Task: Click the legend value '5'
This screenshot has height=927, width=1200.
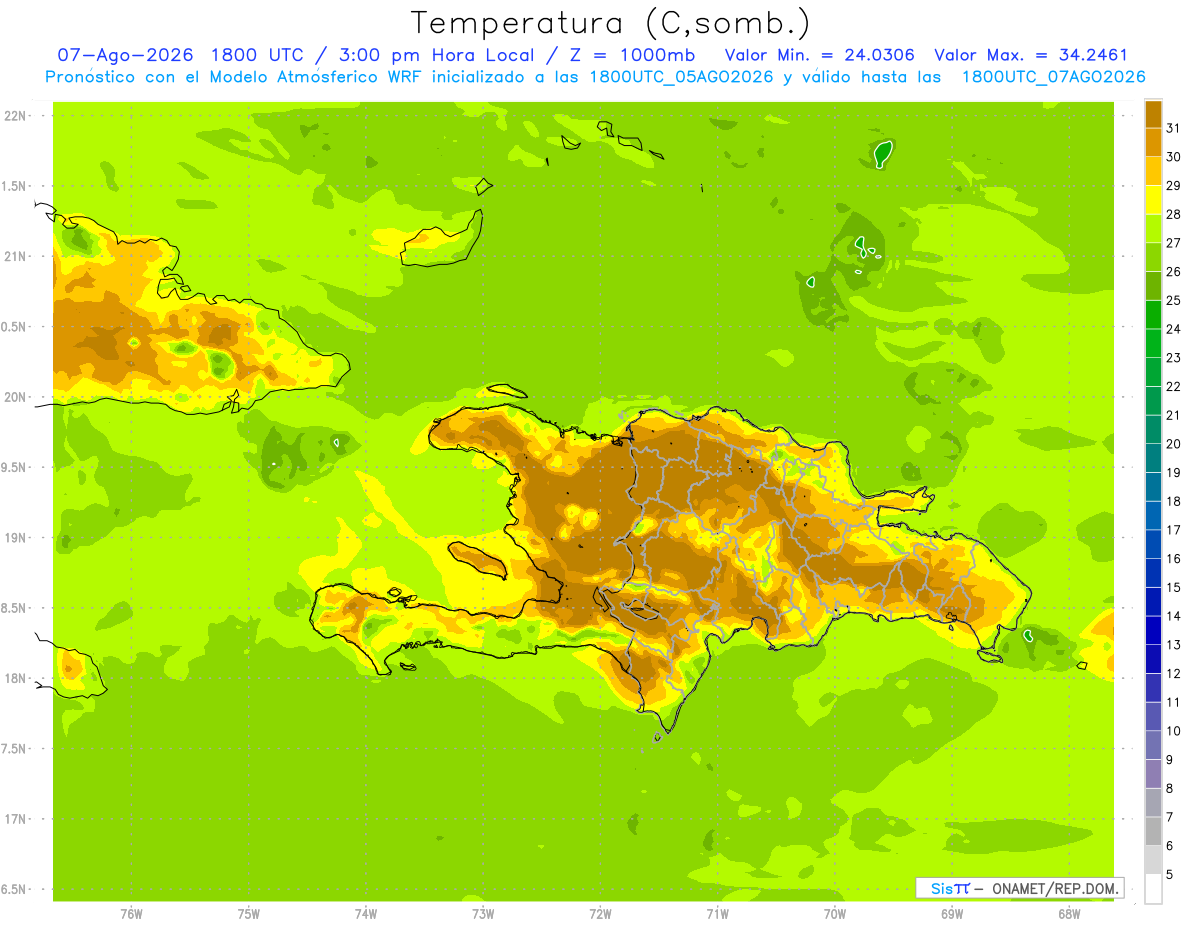Action: [x=1169, y=874]
